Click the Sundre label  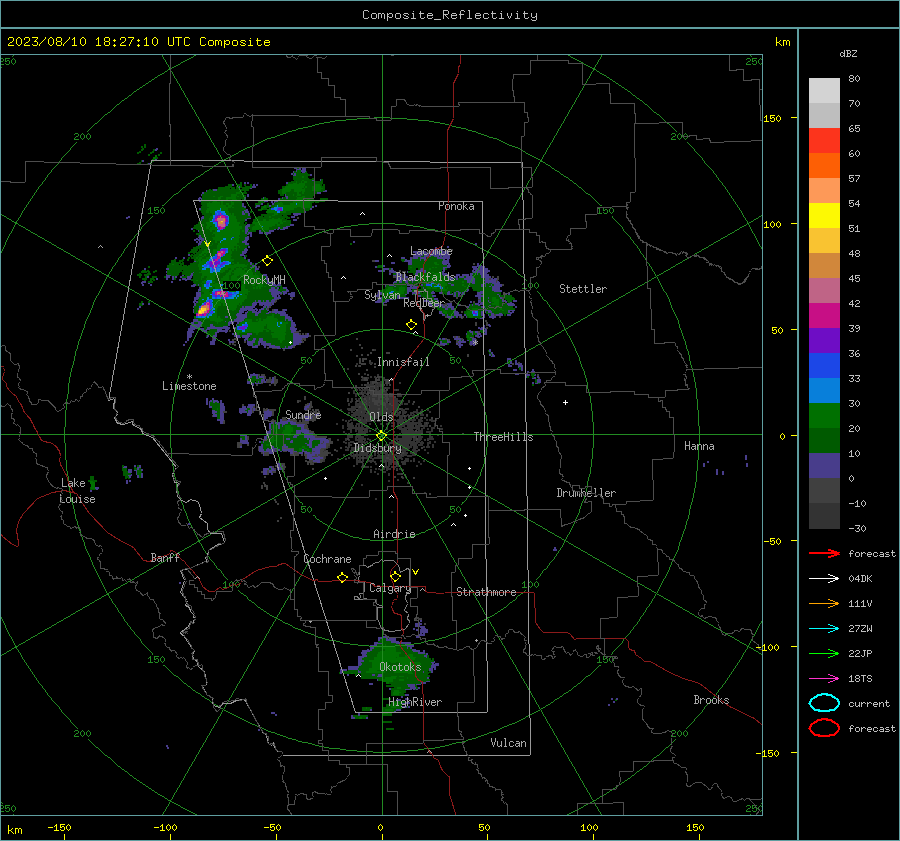303,414
